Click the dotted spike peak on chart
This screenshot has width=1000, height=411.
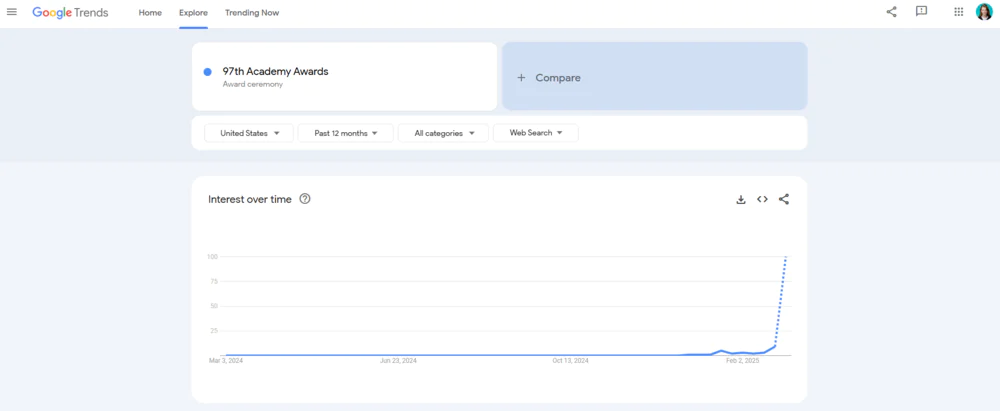pyautogui.click(x=786, y=257)
